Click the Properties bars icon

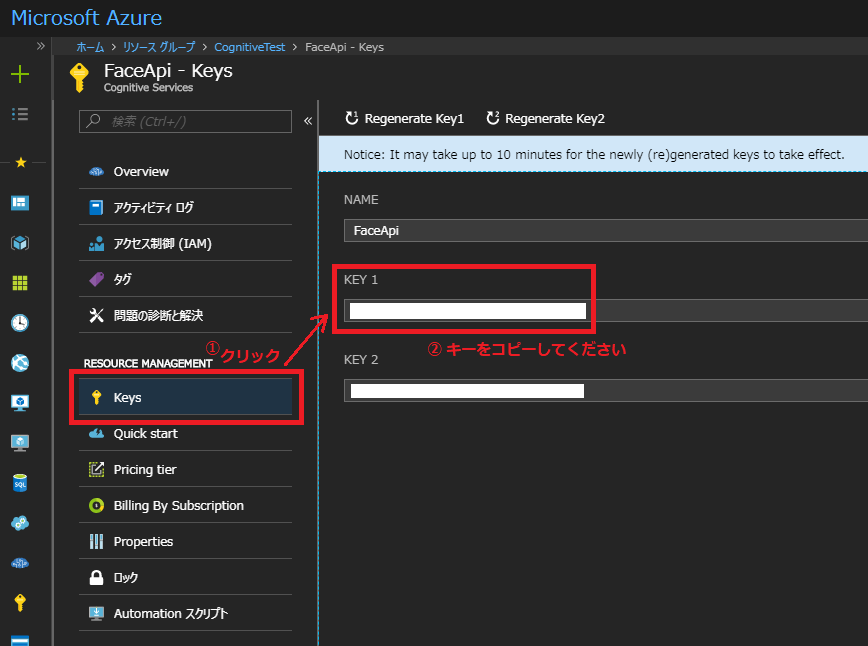pyautogui.click(x=96, y=541)
